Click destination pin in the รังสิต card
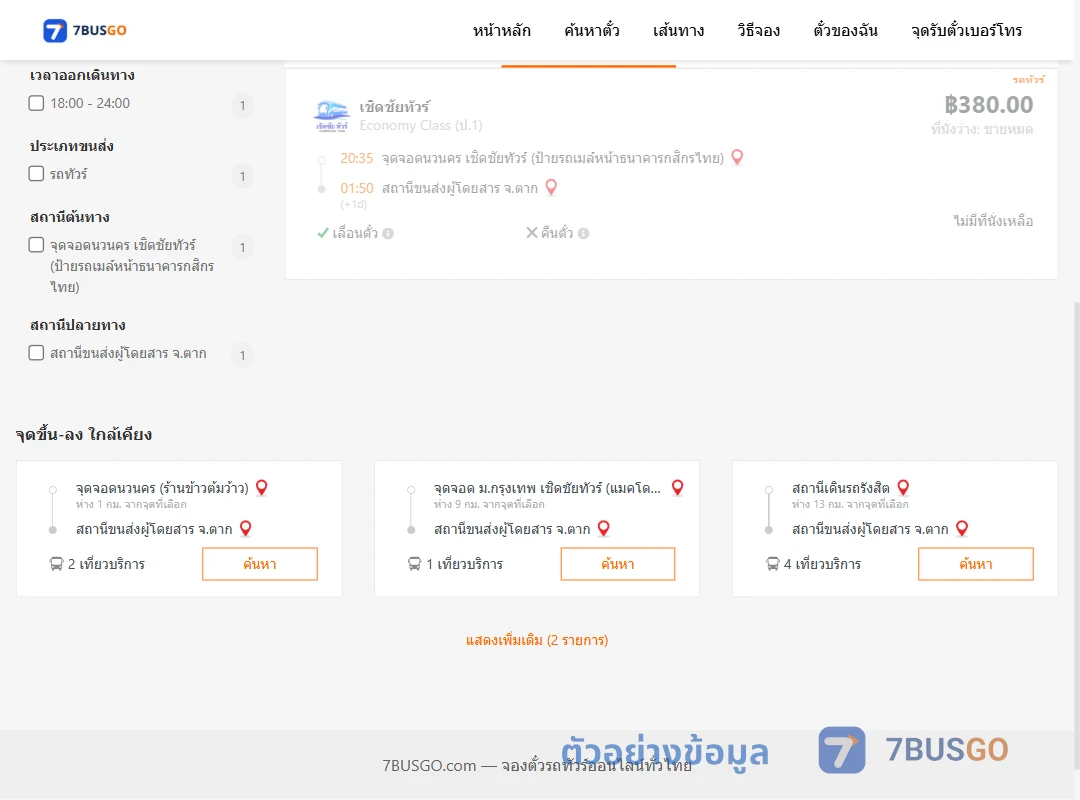The height and width of the screenshot is (800, 1080). point(962,529)
